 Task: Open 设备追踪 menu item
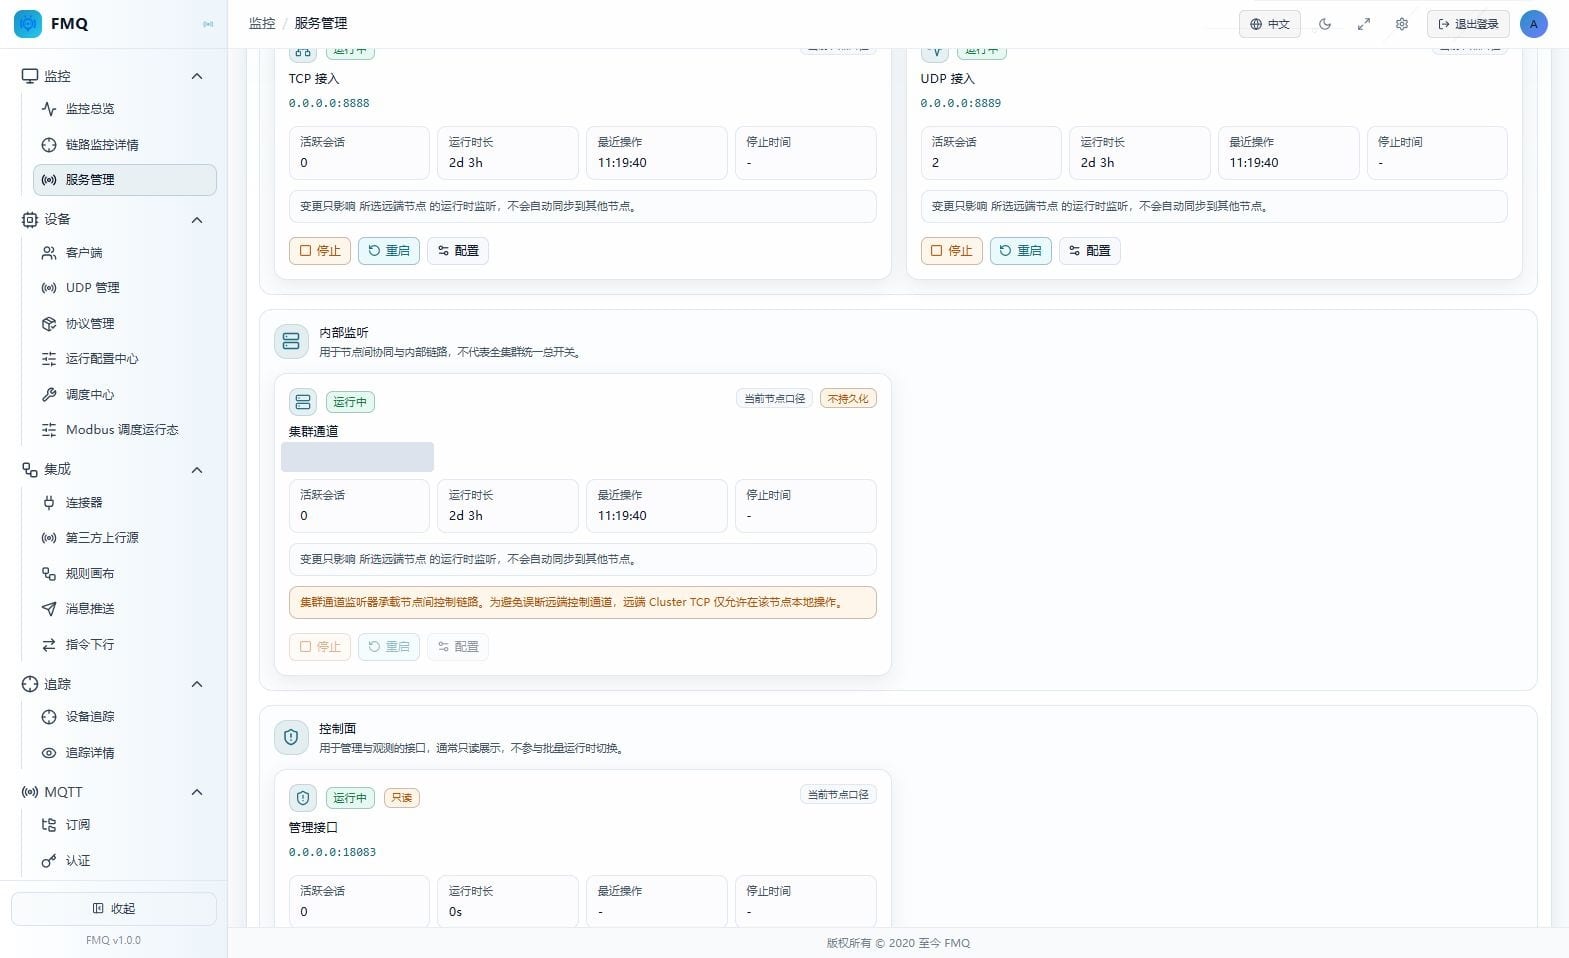pos(125,717)
